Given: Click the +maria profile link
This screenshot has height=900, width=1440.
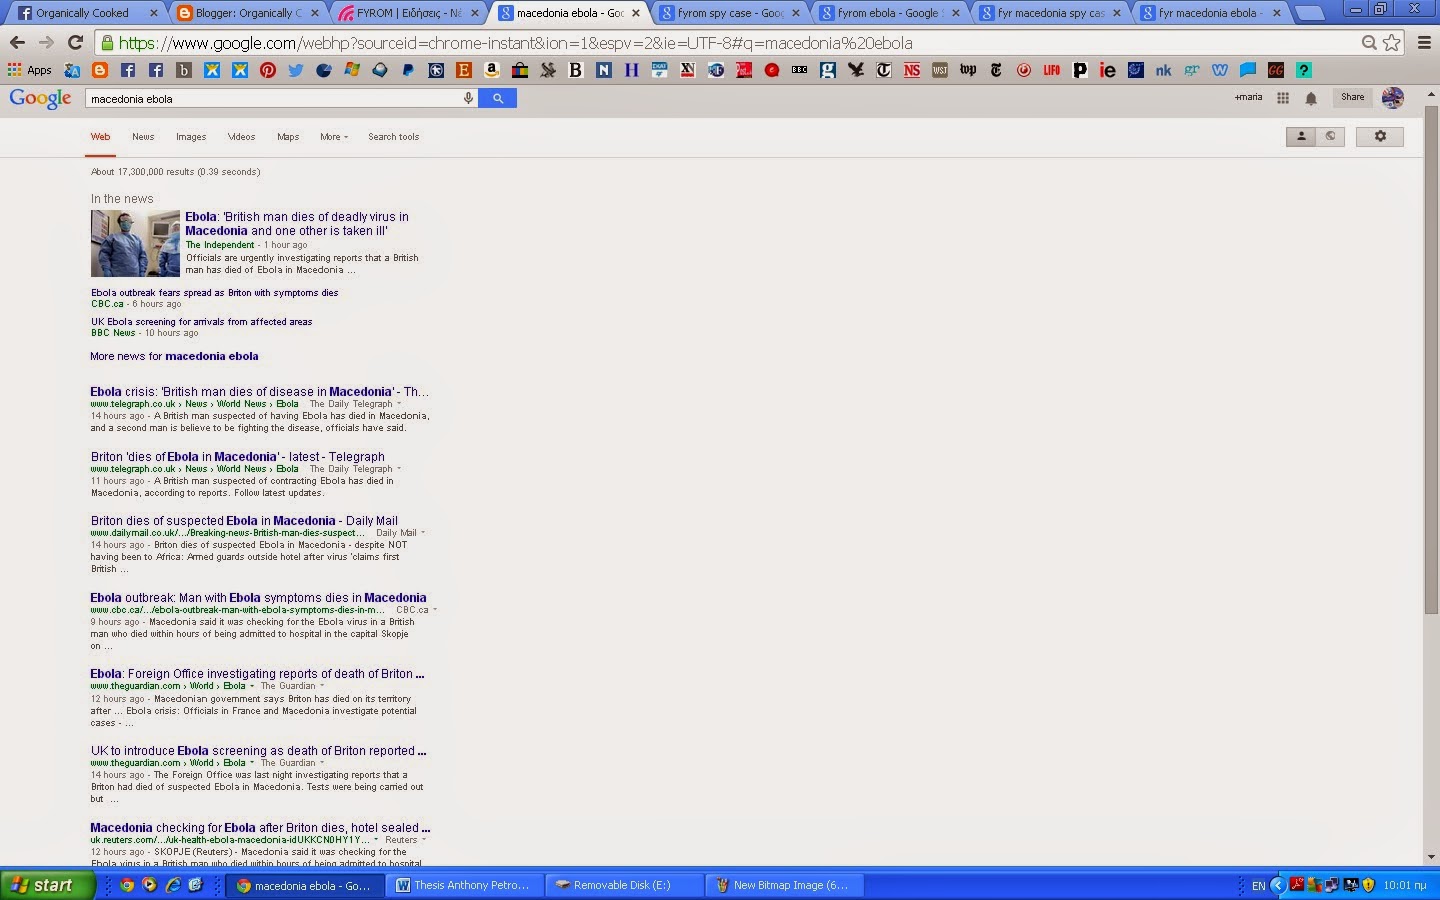Looking at the screenshot, I should 1248,97.
